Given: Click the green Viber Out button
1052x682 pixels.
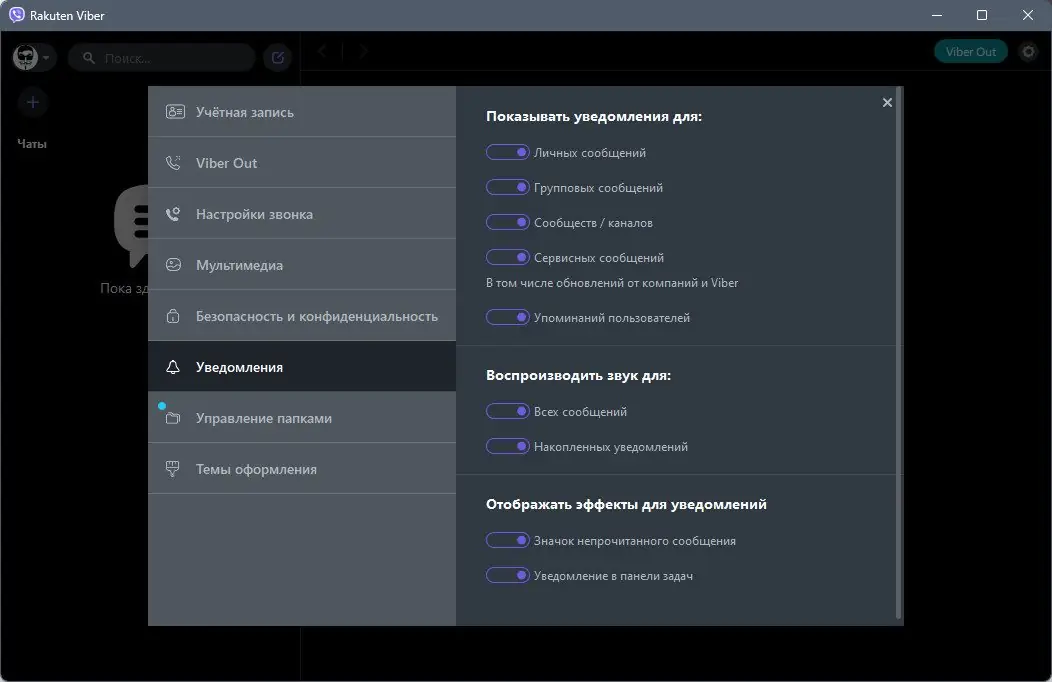Looking at the screenshot, I should pos(971,52).
